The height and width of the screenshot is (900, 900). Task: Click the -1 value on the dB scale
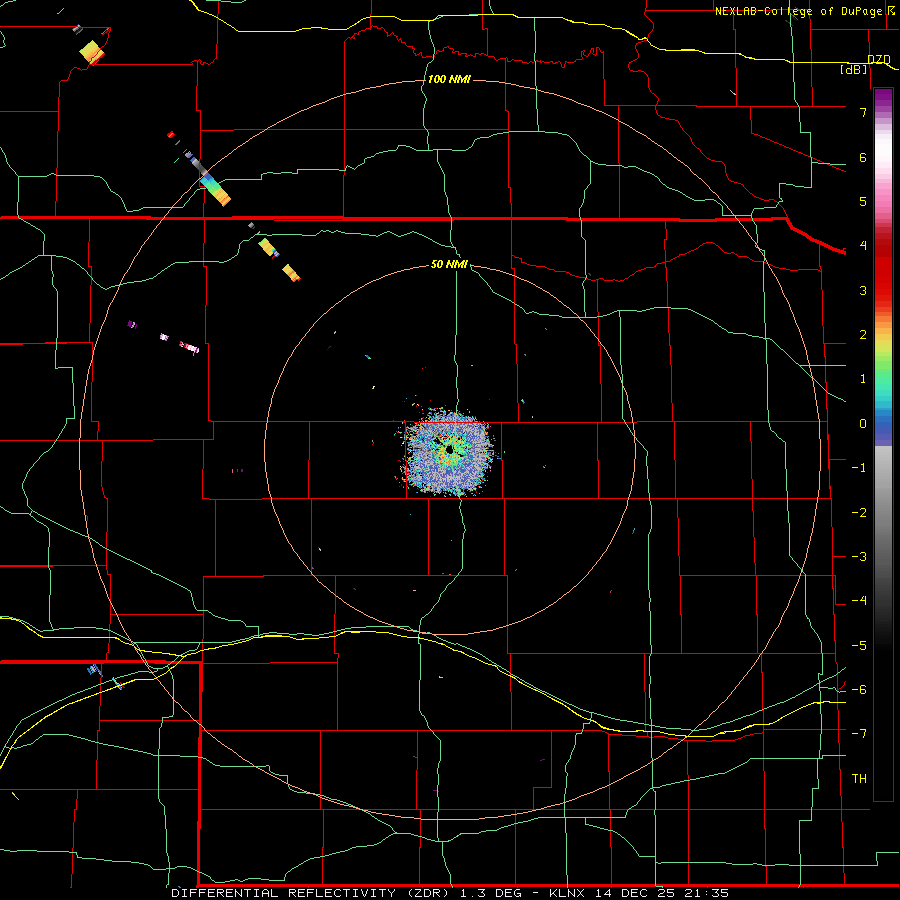point(859,468)
